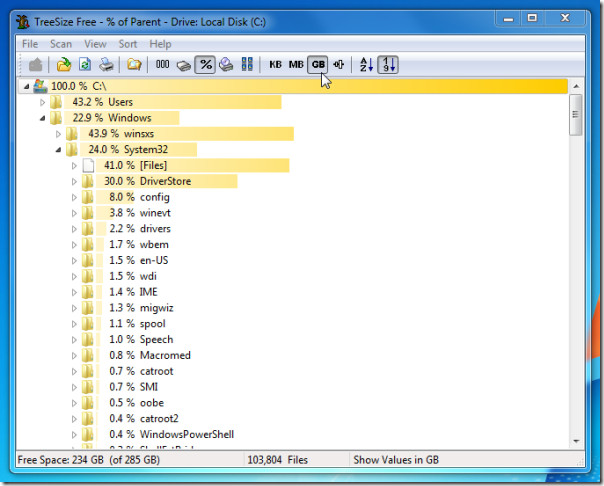
Task: Click the Select Directory open-folder icon
Action: click(64, 64)
